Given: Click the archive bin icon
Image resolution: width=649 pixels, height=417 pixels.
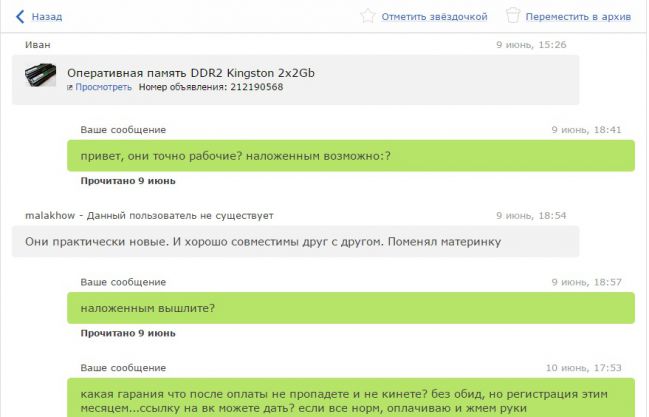Looking at the screenshot, I should click(513, 16).
